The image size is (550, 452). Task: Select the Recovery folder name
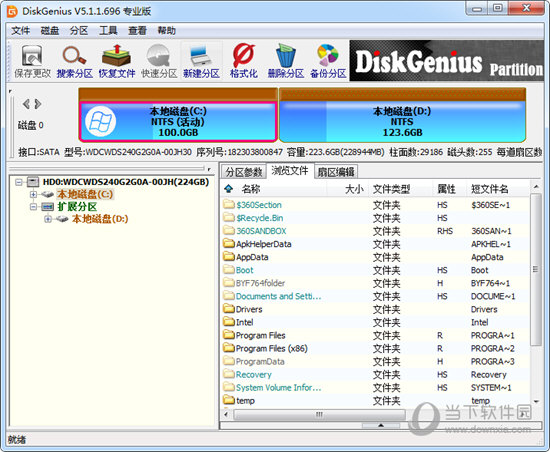(254, 374)
